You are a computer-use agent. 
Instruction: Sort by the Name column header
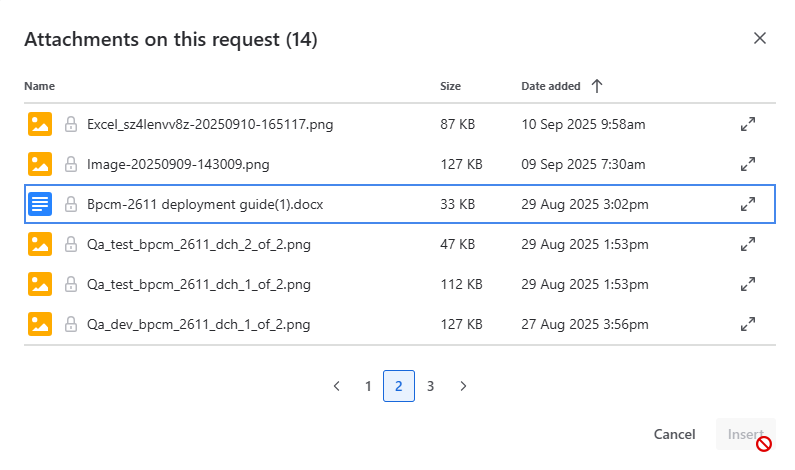pos(40,86)
